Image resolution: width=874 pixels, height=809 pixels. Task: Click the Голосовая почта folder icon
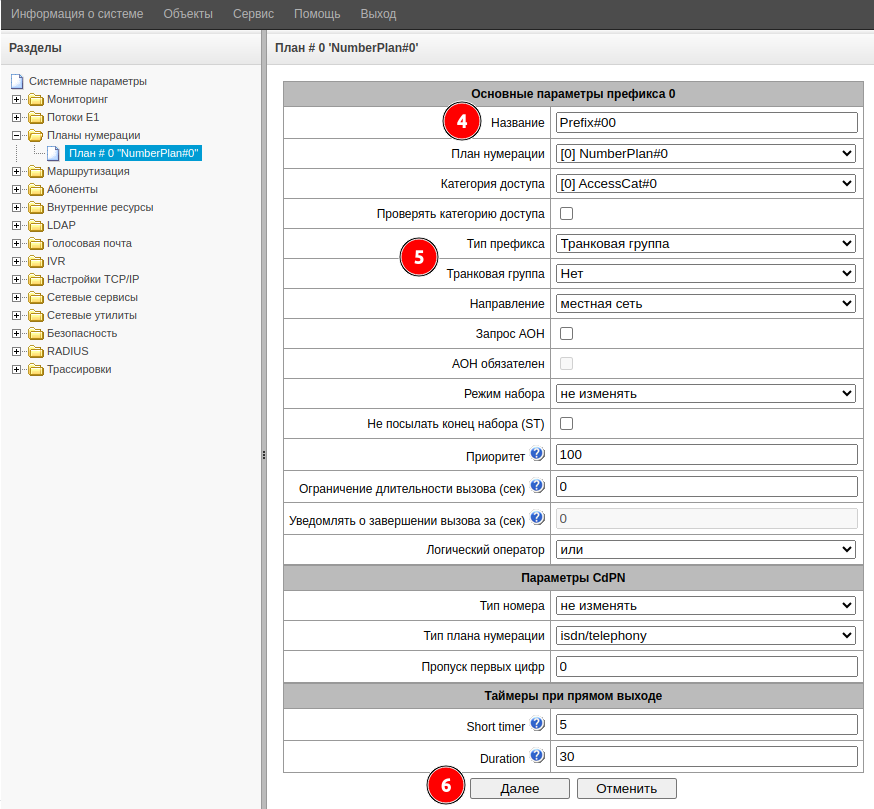[x=36, y=244]
